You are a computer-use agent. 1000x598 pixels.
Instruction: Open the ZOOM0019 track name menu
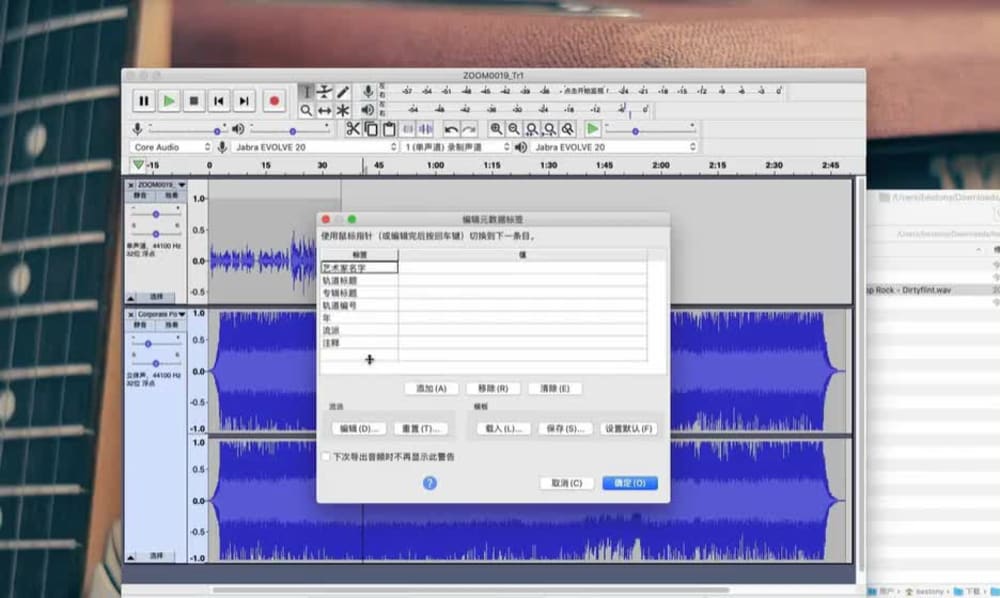(162, 184)
